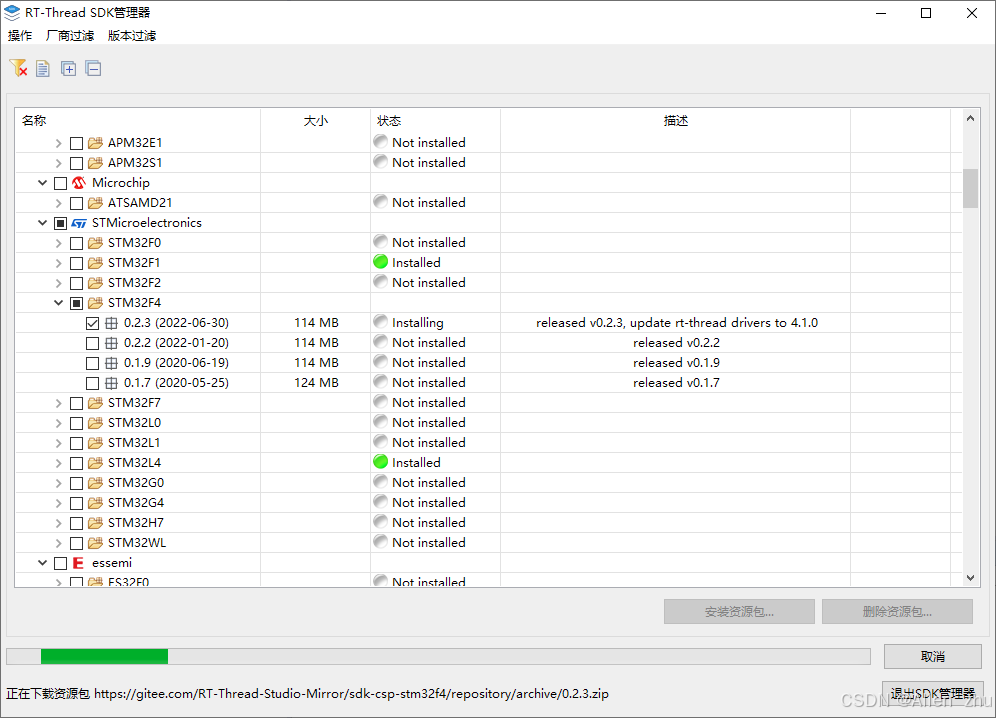The image size is (996, 718).
Task: Click the STMicroelectronics ST logo icon
Action: 79,223
